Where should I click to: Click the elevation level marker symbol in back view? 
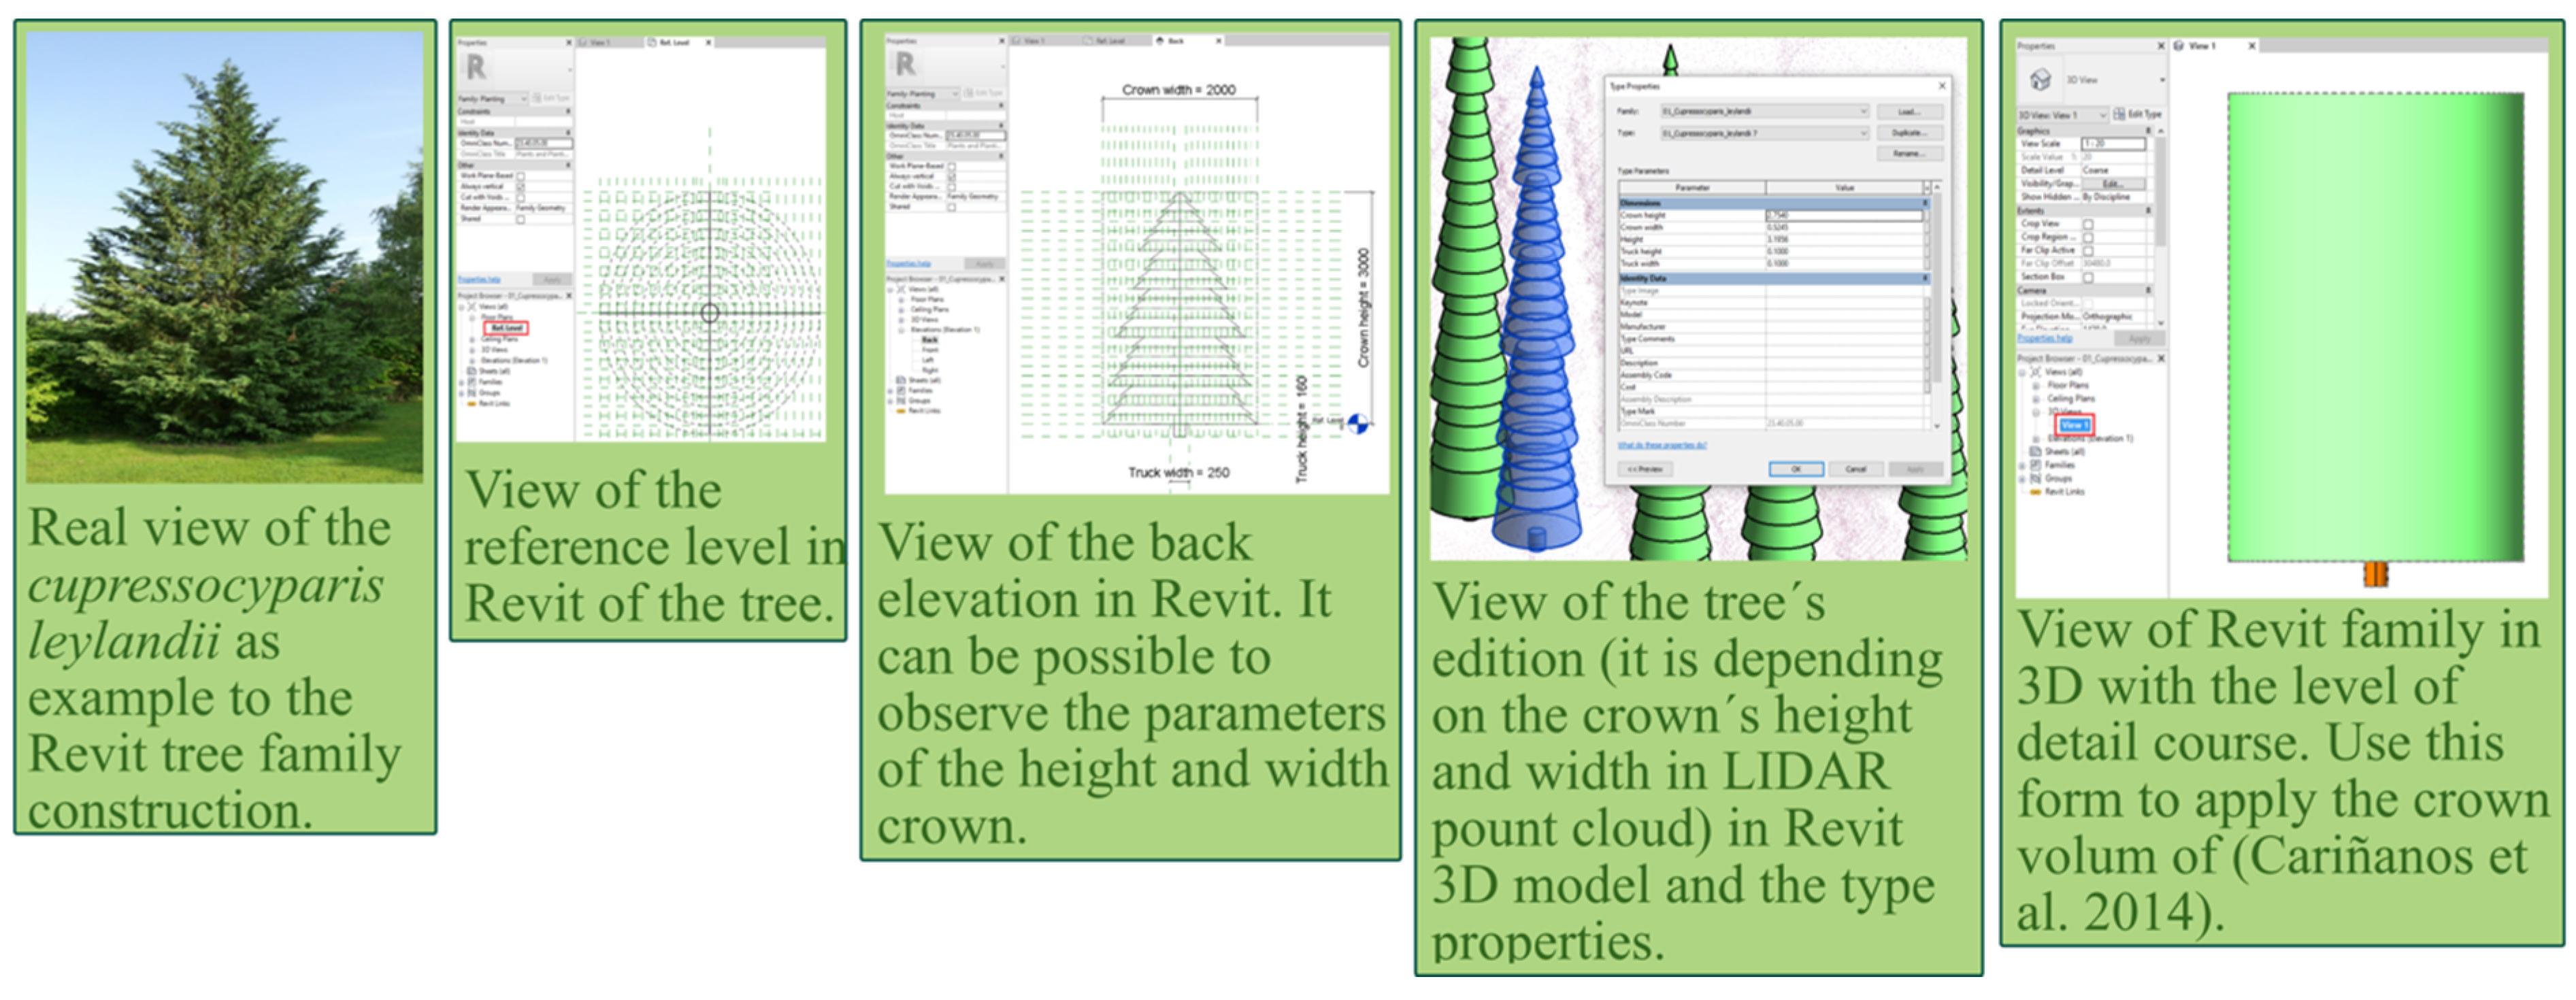coord(1357,424)
